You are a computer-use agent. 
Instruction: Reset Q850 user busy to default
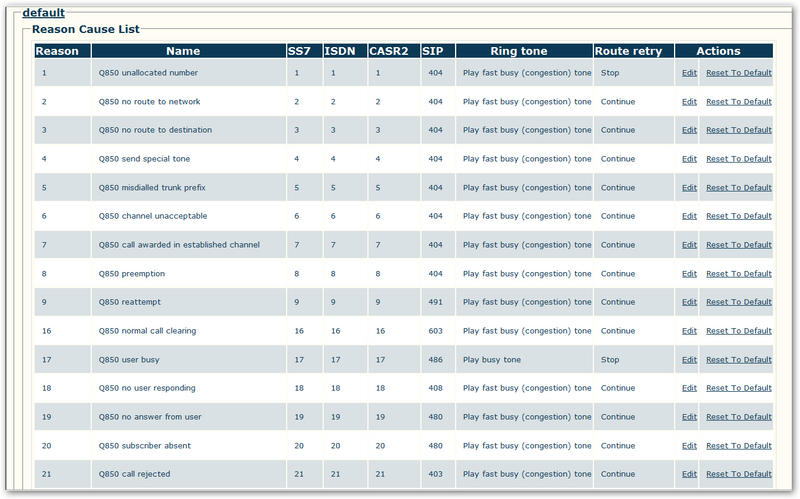coord(739,360)
